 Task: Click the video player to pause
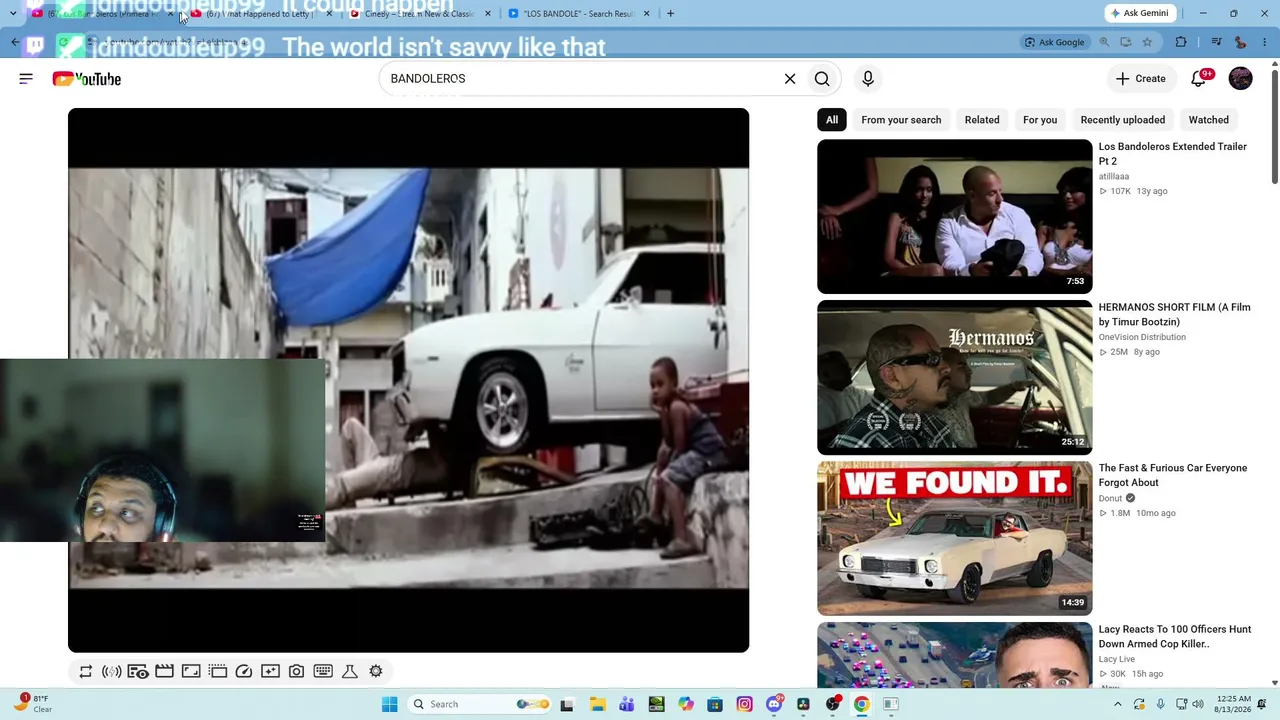pos(408,380)
